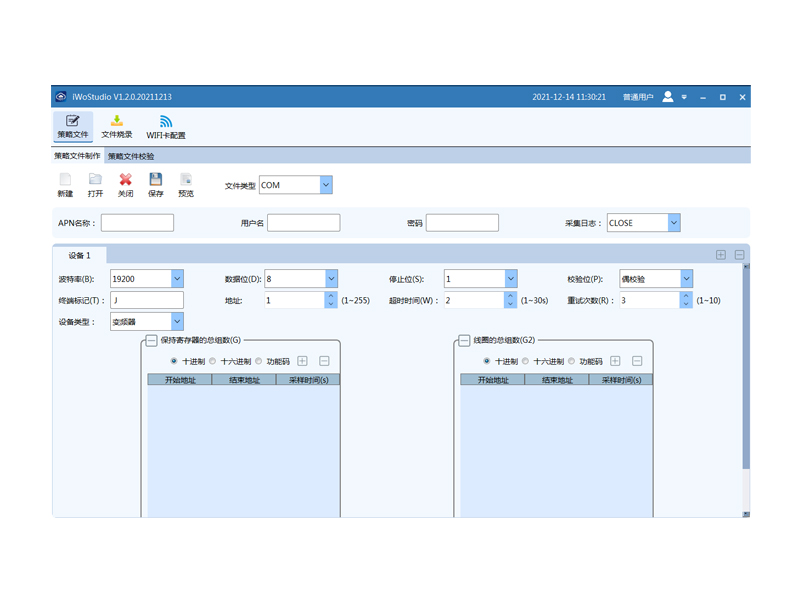Add a row to coil group (G2)
This screenshot has height=600, width=800.
[615, 361]
